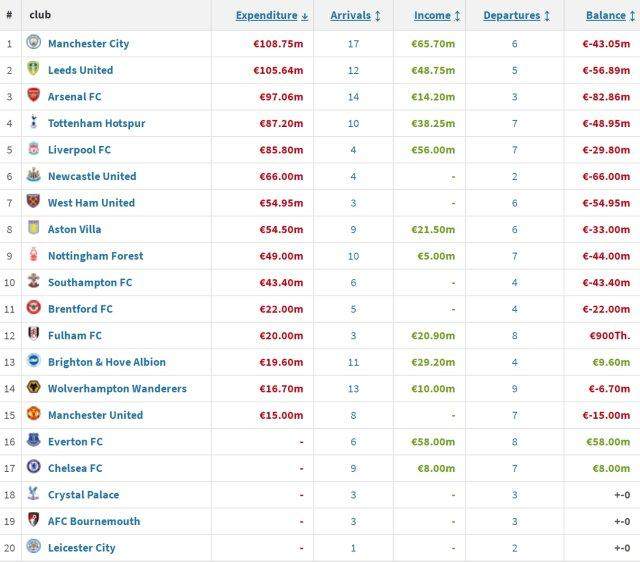640x562 pixels.
Task: Click the Arsenal FC crest icon
Action: click(x=33, y=97)
